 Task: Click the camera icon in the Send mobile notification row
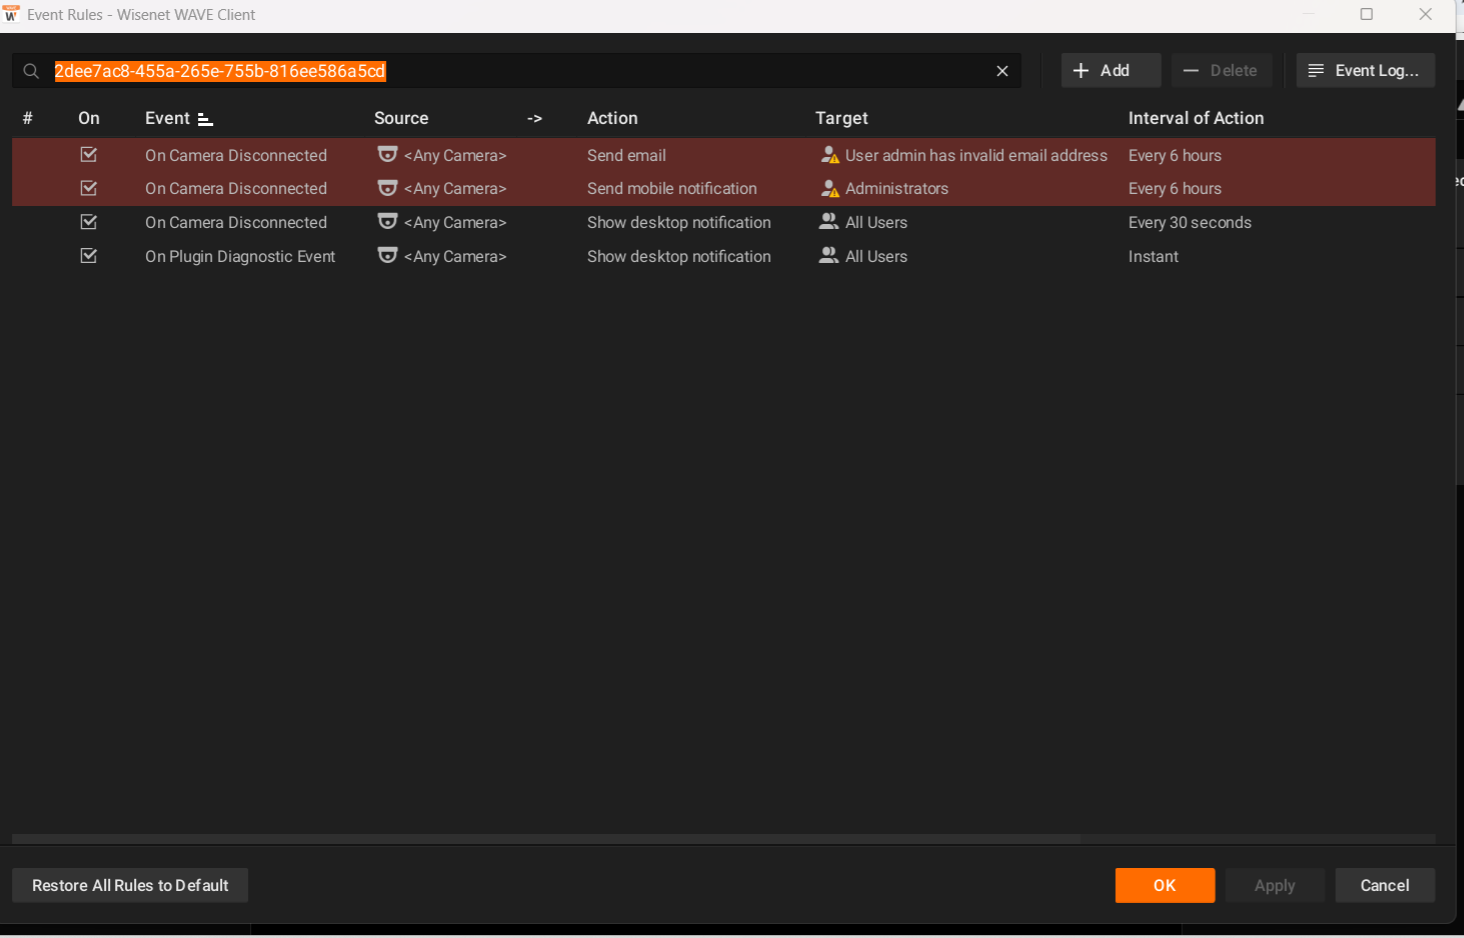[x=387, y=188]
